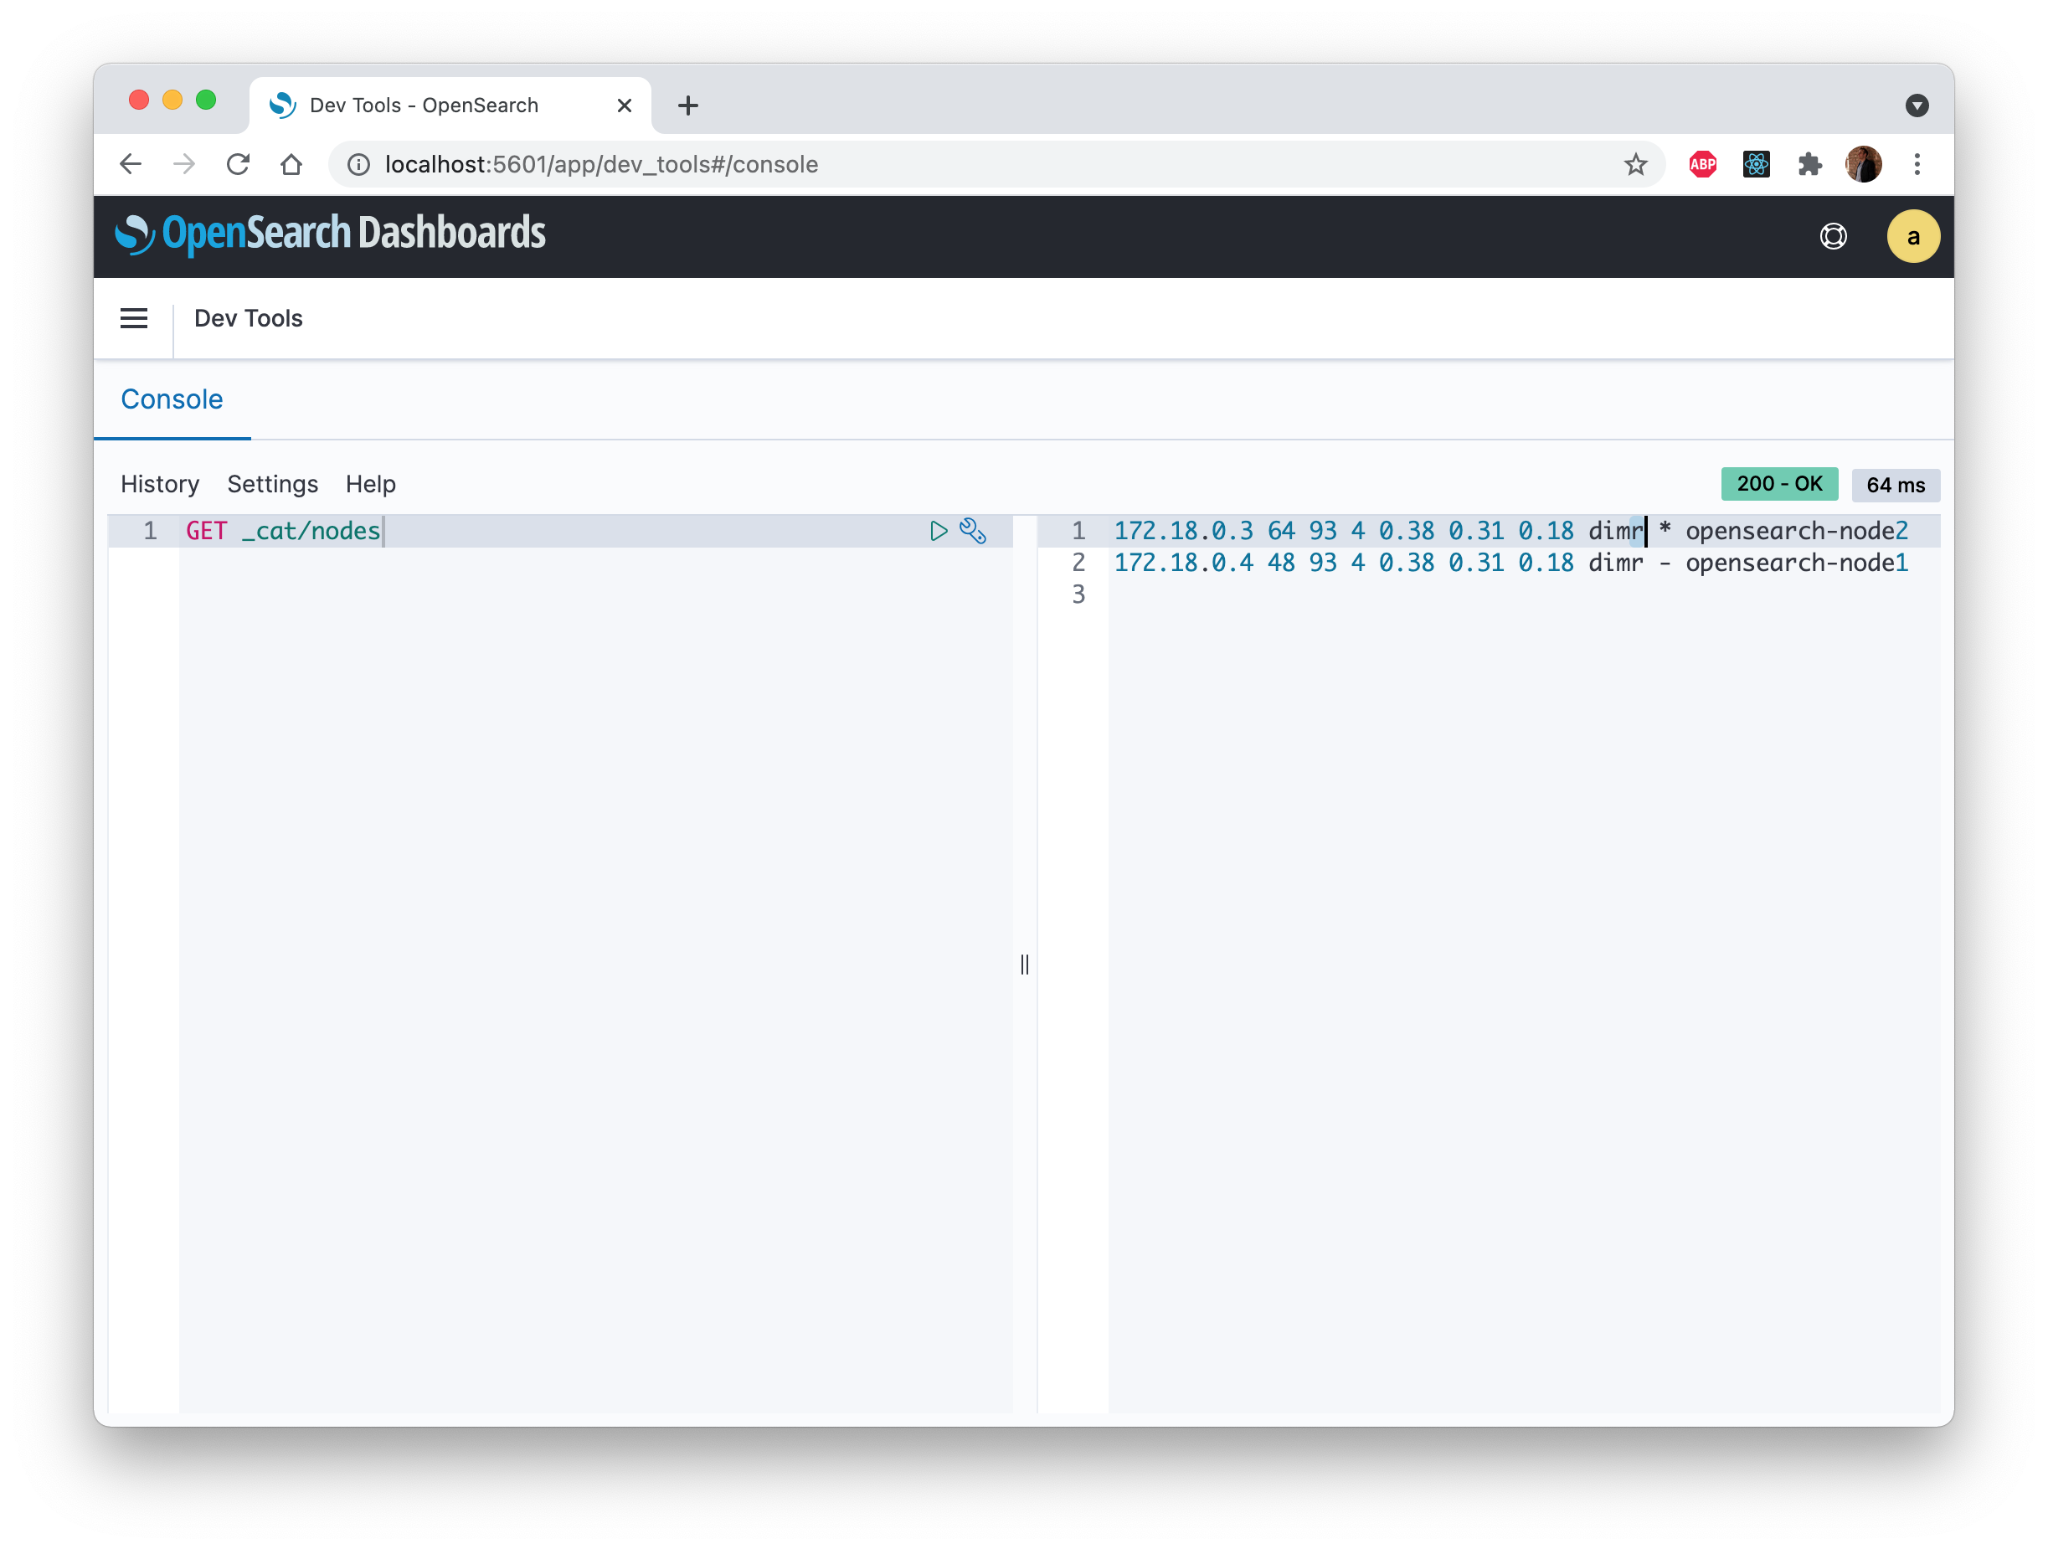
Task: Click the opensearch-node2 output line
Action: click(x=1511, y=531)
